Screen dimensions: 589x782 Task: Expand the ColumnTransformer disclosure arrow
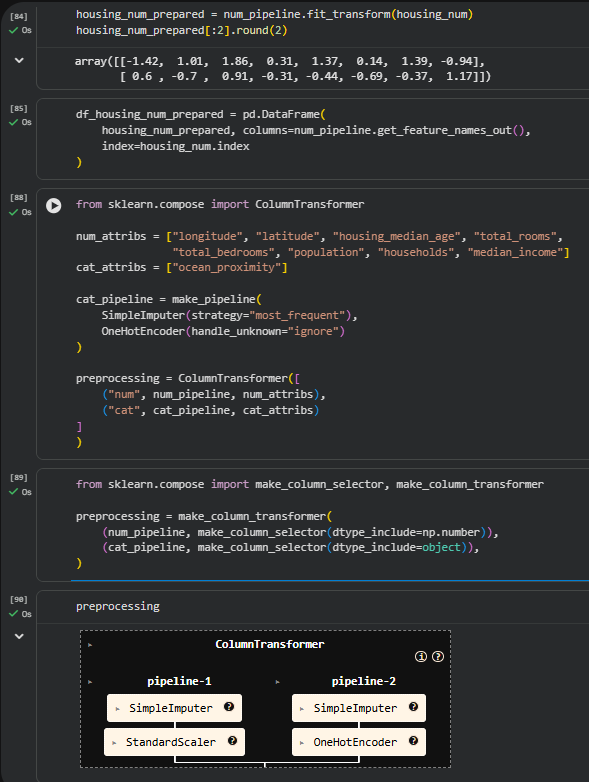point(90,645)
